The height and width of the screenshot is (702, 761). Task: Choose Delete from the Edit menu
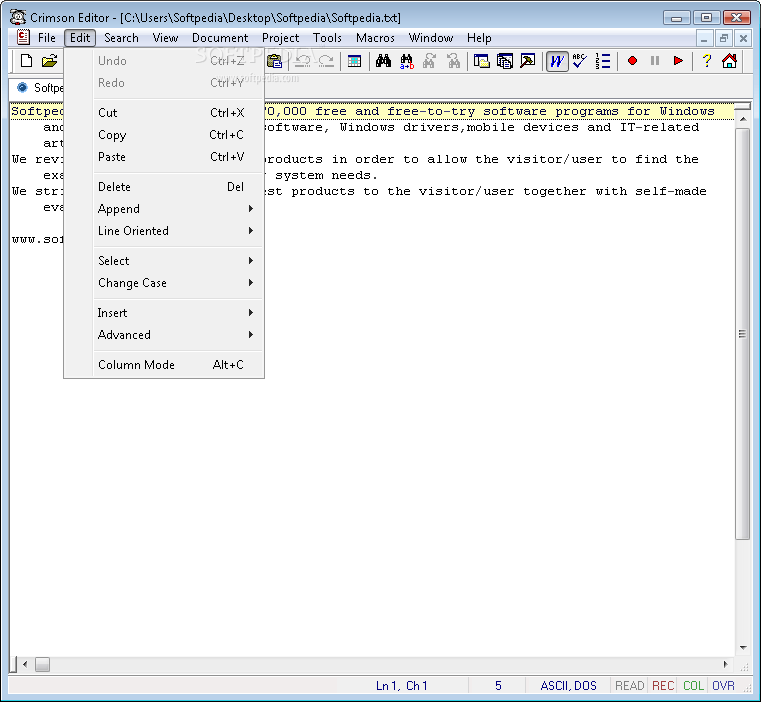(x=179, y=186)
